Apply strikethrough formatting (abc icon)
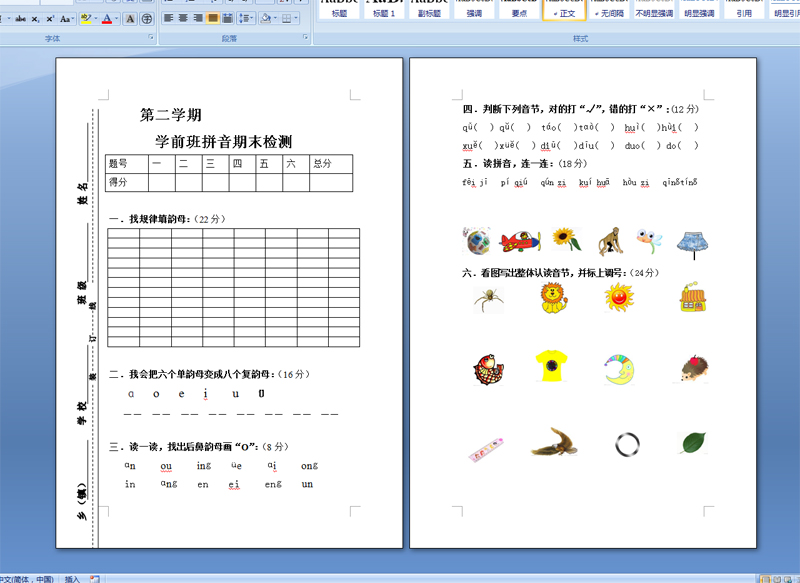Screen dimensions: 800x583 tap(20, 19)
